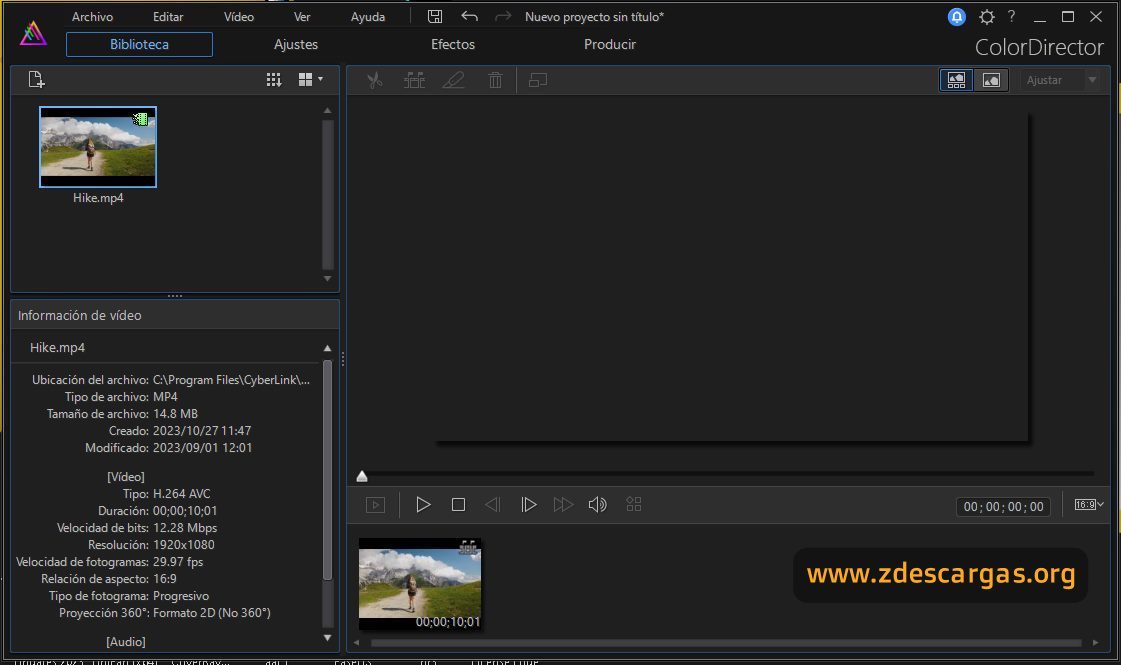
Task: Enable preview with storyboard view mode
Action: tap(956, 80)
